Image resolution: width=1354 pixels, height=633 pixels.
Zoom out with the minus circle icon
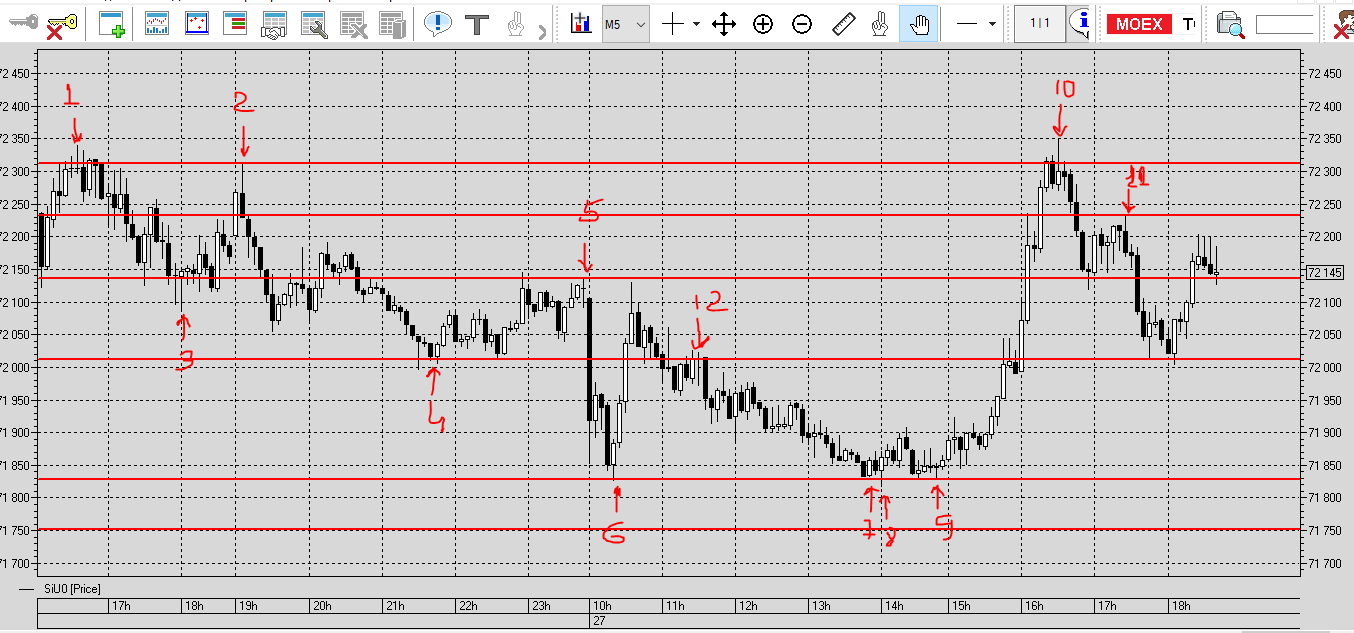pyautogui.click(x=802, y=24)
